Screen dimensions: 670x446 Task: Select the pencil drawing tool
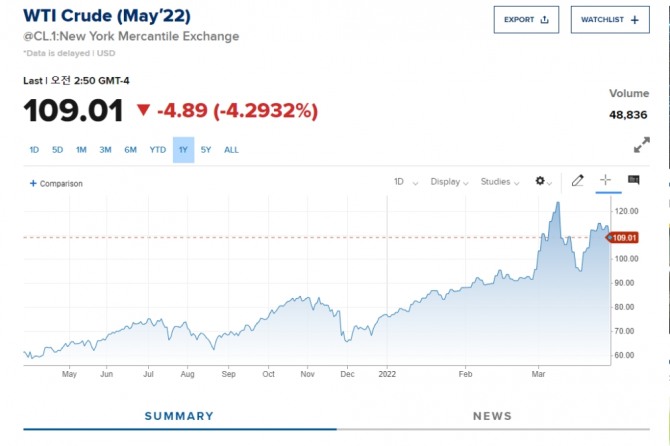[x=577, y=181]
